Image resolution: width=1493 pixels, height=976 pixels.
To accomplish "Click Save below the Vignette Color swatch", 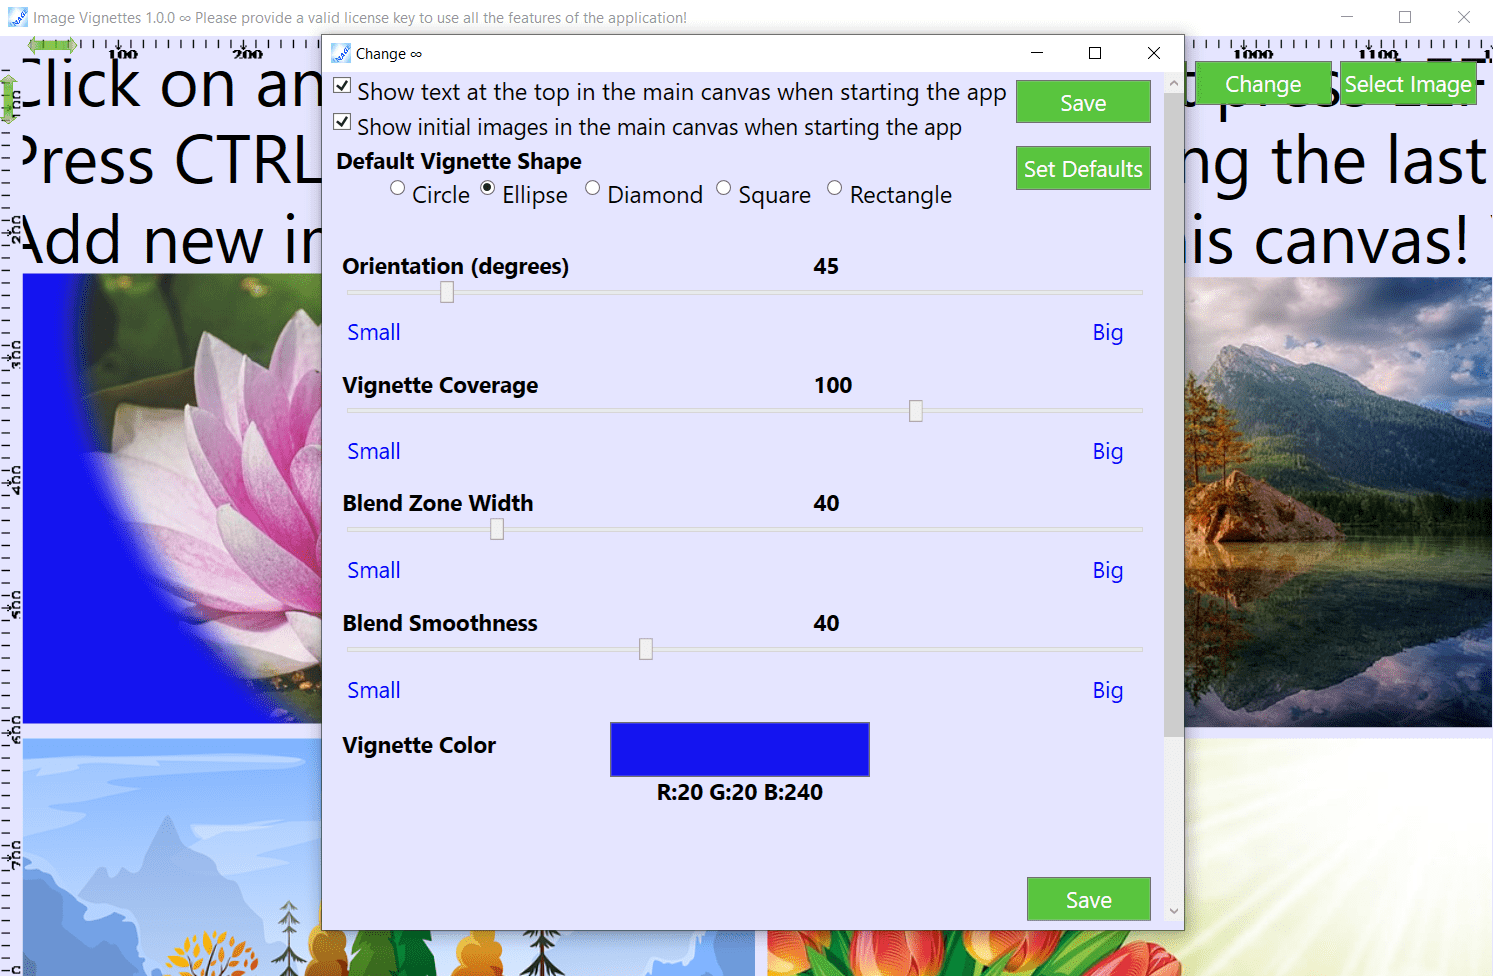I will point(1089,899).
